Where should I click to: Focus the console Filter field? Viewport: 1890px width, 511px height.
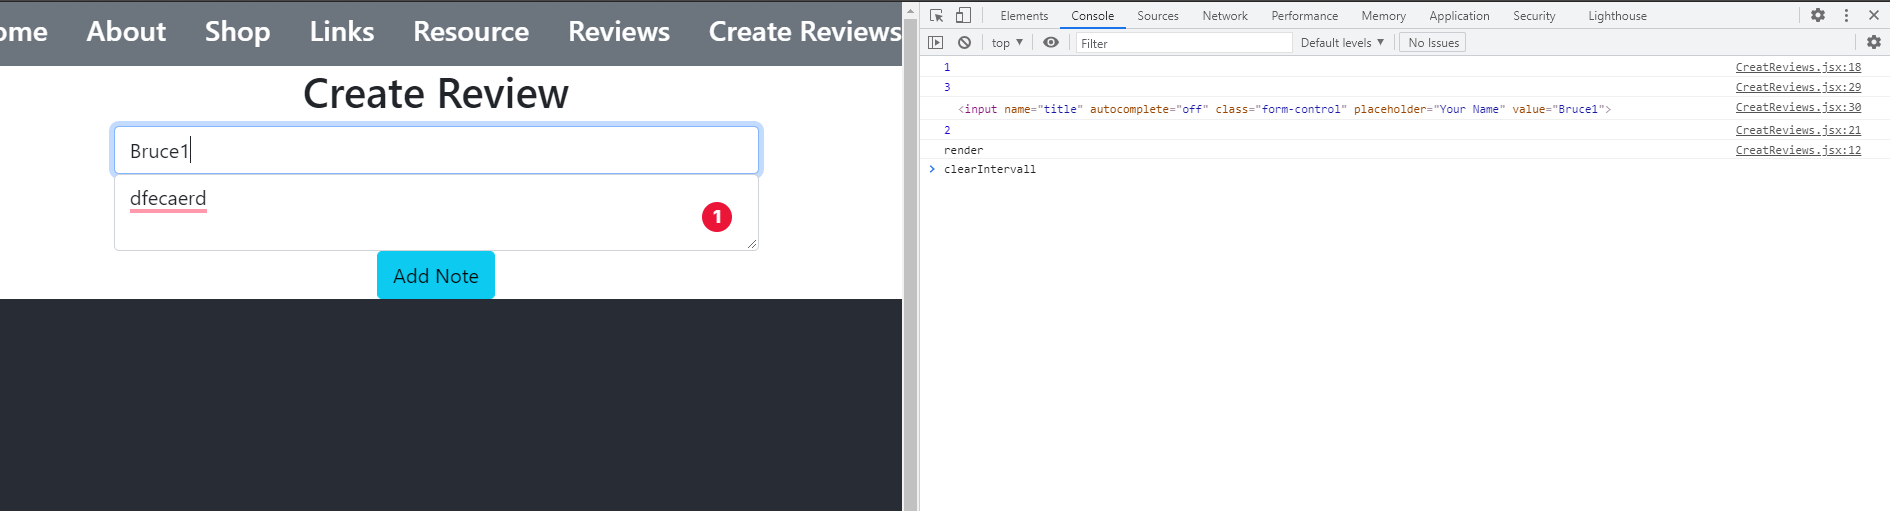pos(1184,43)
